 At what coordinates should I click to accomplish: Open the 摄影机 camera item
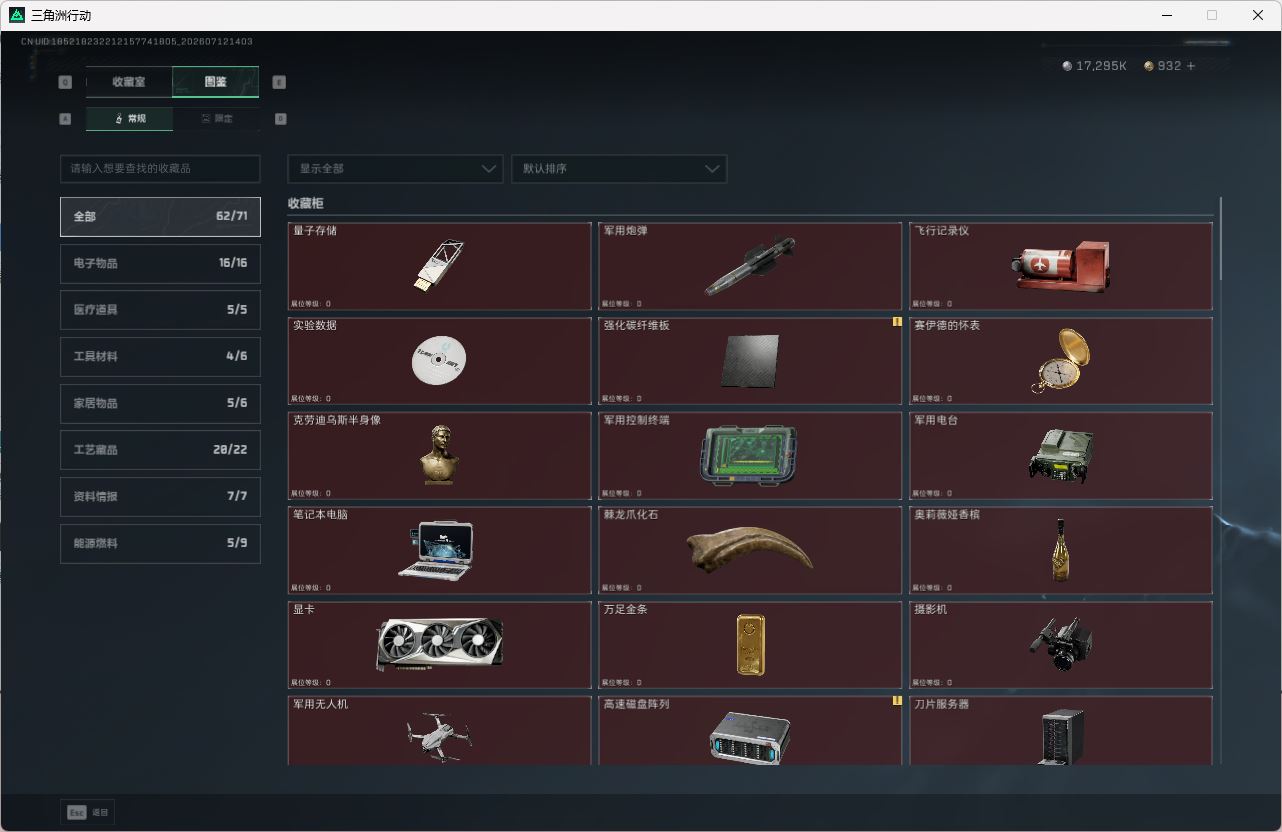tap(1061, 645)
